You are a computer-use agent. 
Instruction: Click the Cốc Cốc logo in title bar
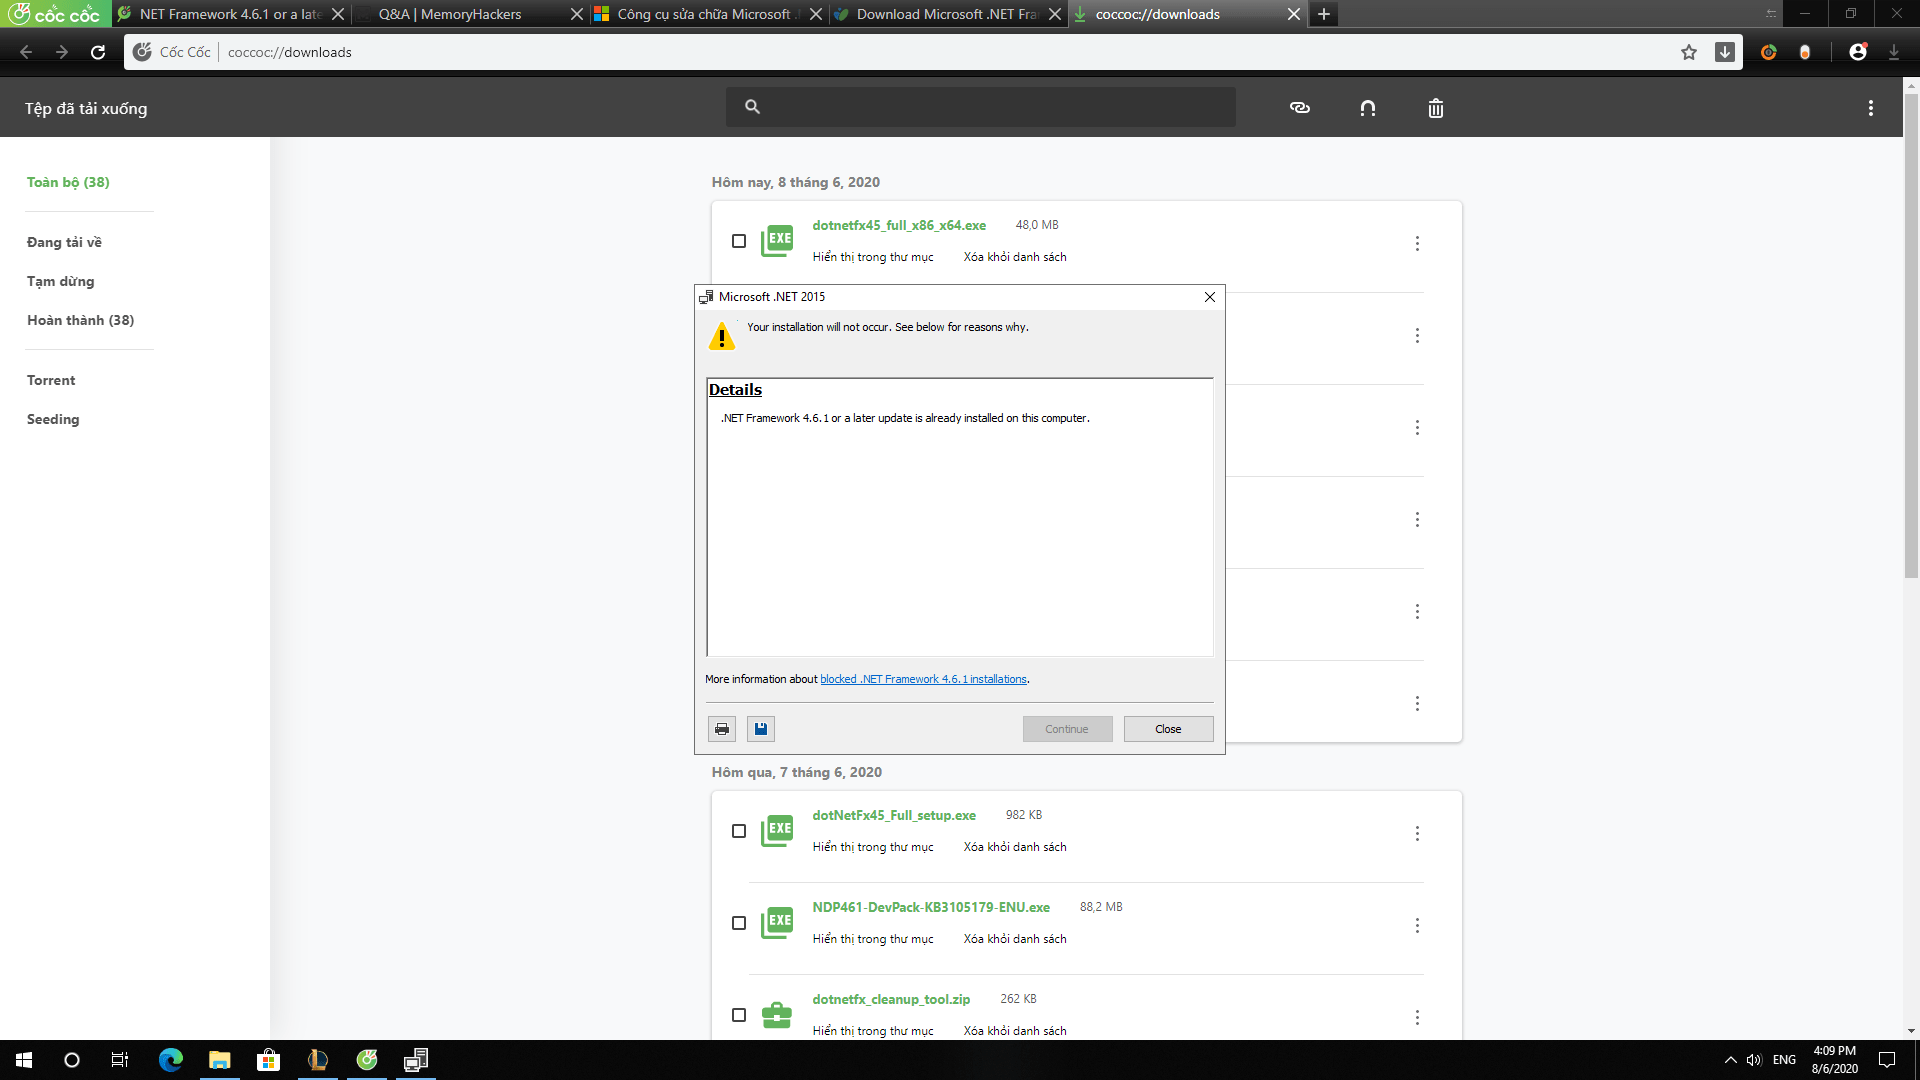[x=55, y=14]
